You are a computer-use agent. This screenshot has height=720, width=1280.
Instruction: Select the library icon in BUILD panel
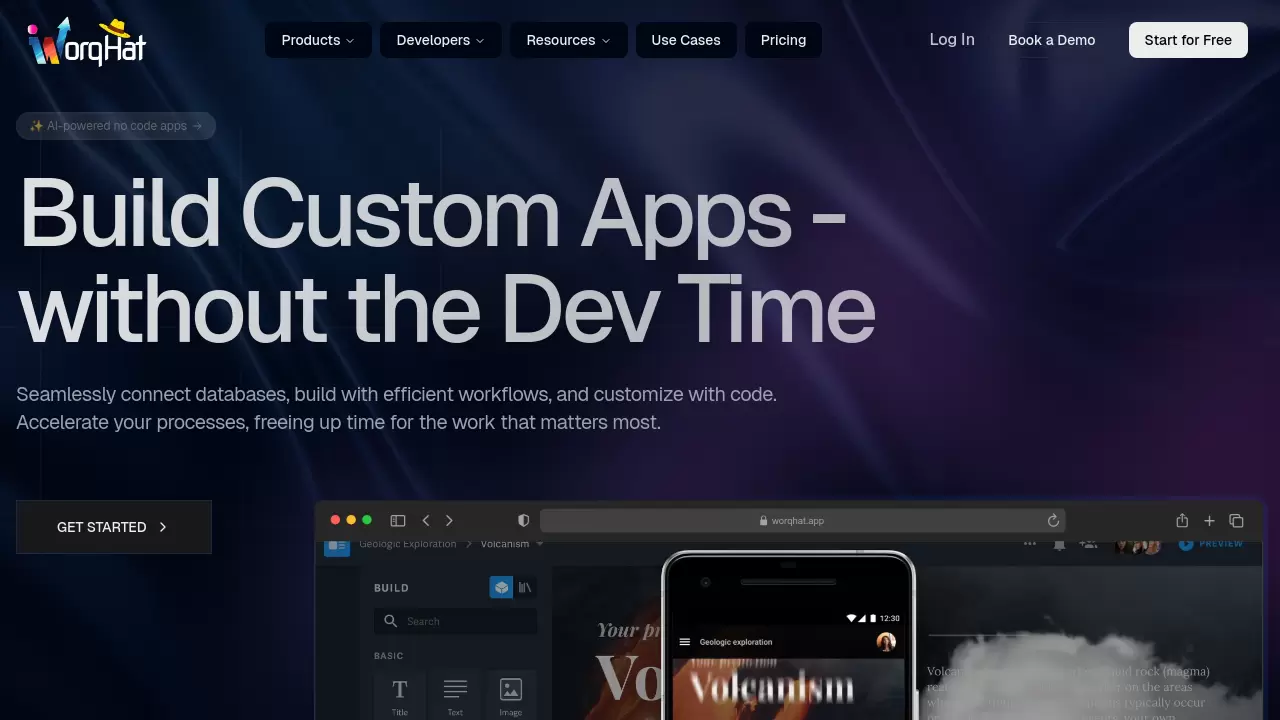[x=525, y=587]
